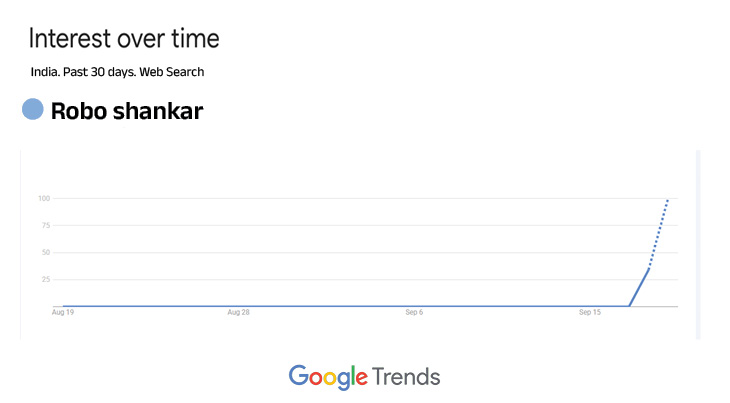
Task: Click the Sep 15 date label
Action: [x=590, y=313]
